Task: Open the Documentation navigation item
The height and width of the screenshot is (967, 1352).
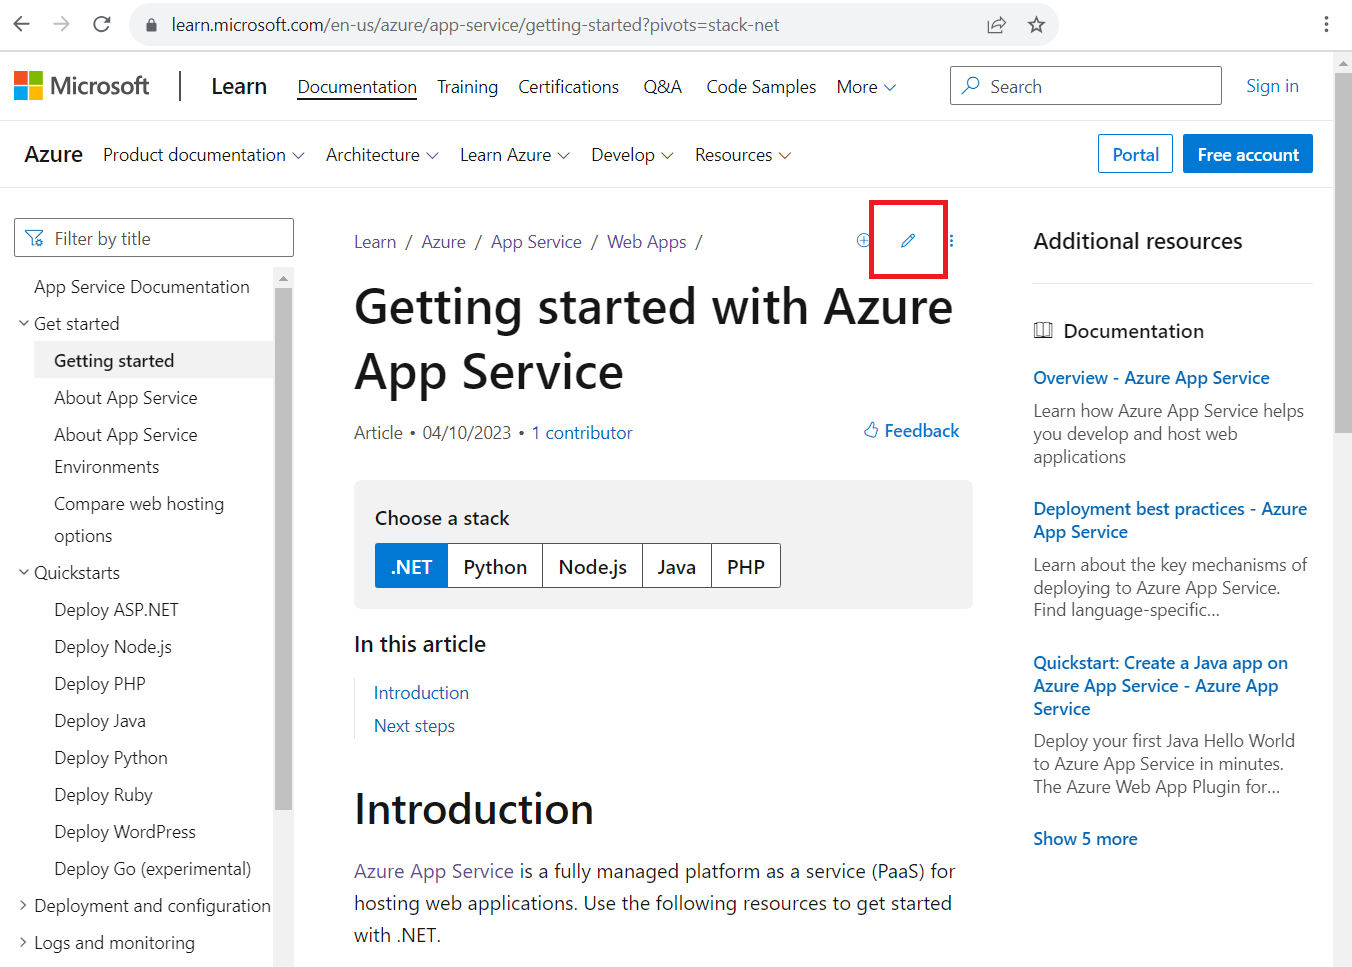Action: pyautogui.click(x=356, y=87)
